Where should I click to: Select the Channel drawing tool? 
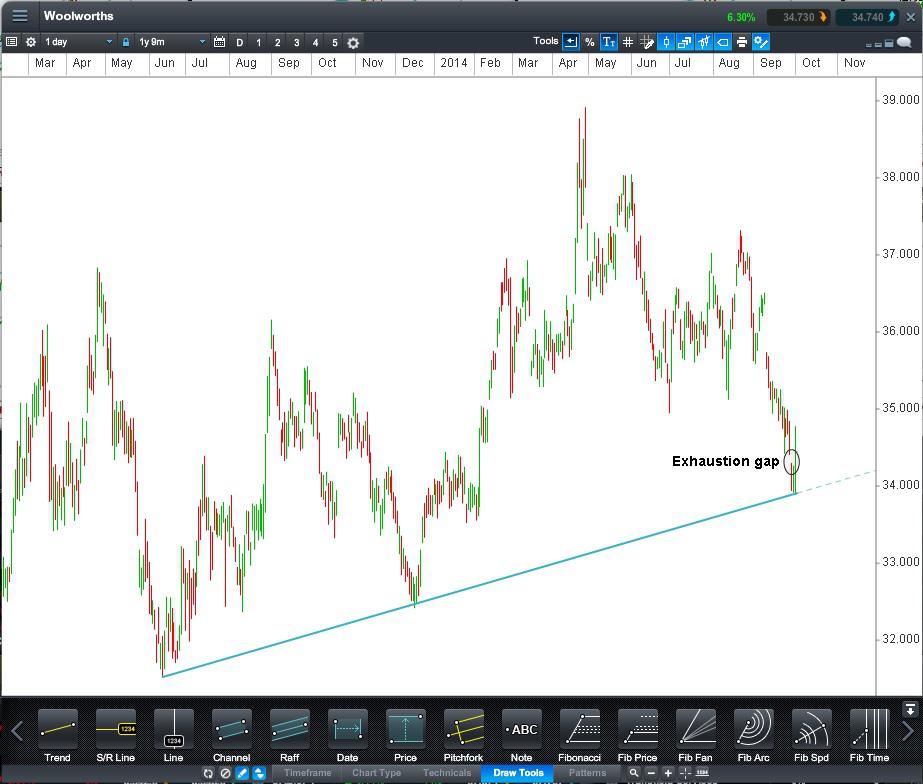[231, 735]
